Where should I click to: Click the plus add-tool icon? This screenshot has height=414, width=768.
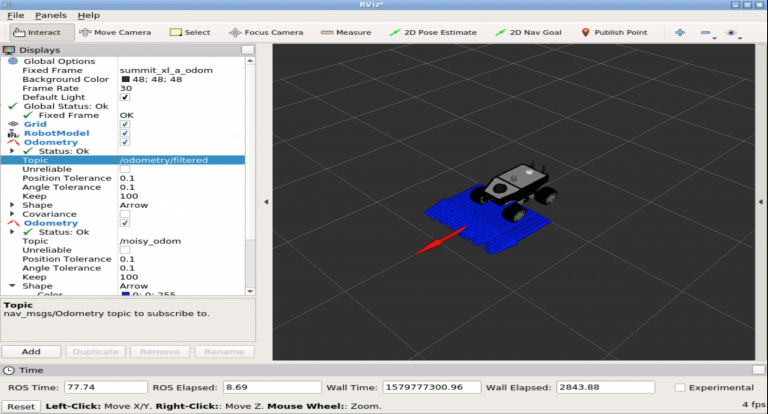point(680,32)
